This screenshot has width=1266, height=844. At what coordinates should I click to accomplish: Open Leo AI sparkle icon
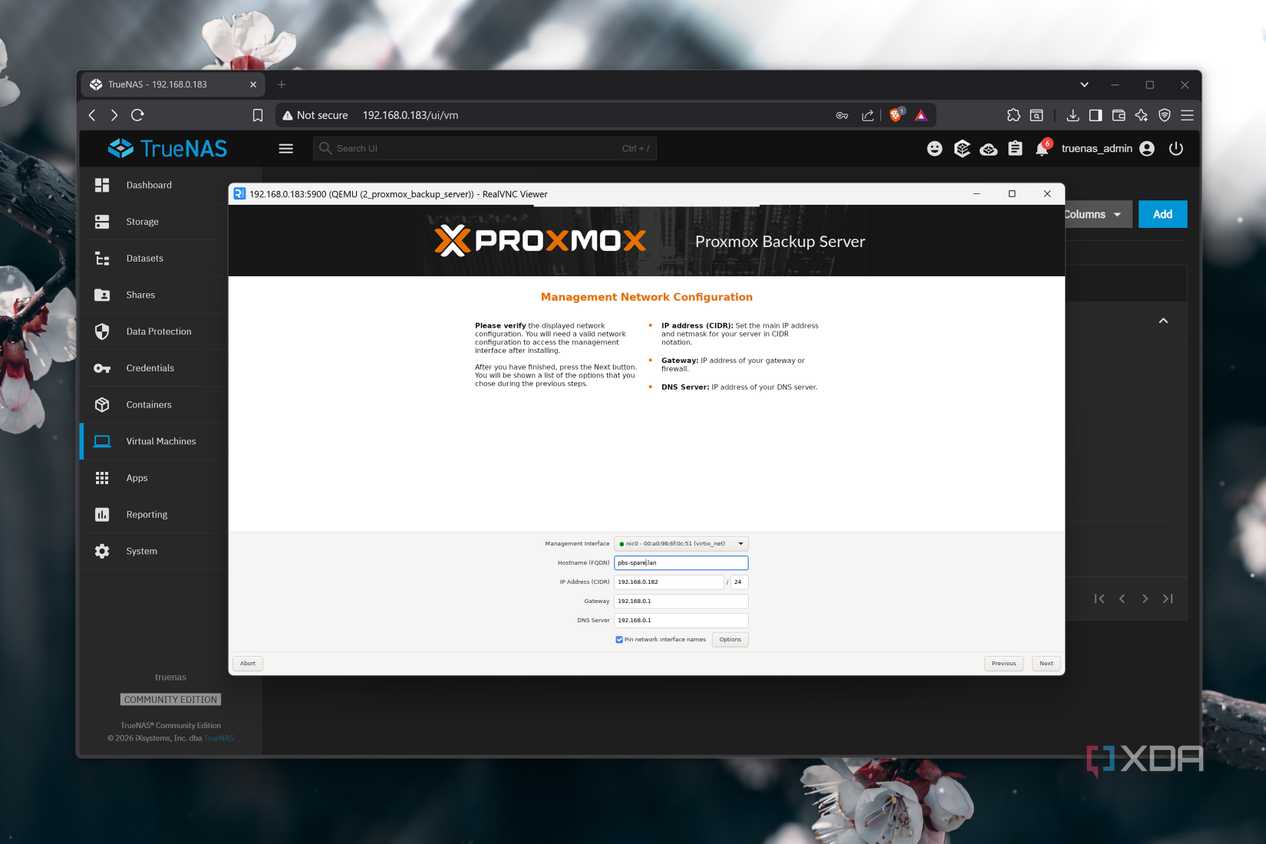(1141, 115)
